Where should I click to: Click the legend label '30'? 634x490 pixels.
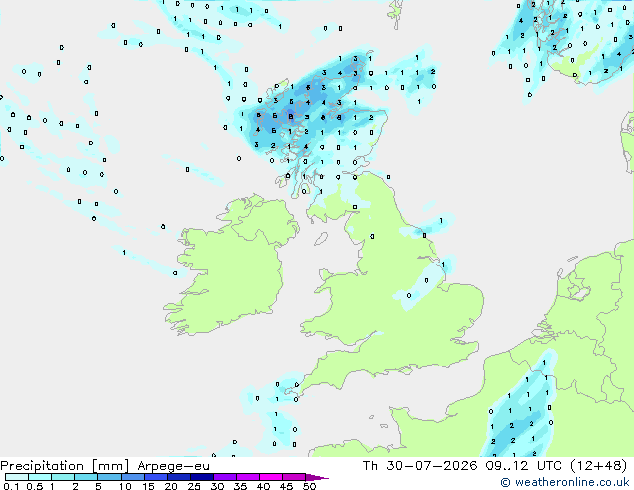pos(217,486)
